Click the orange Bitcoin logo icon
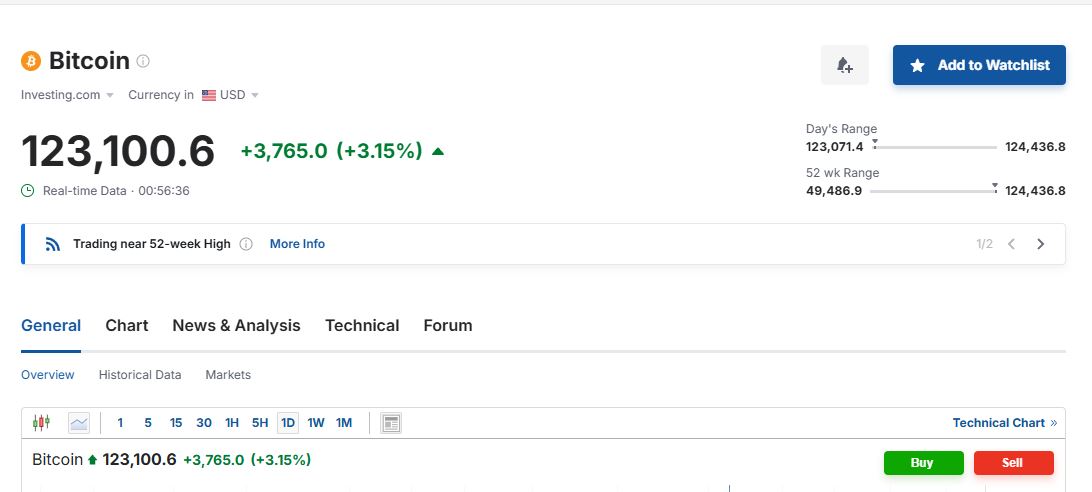 pos(31,61)
